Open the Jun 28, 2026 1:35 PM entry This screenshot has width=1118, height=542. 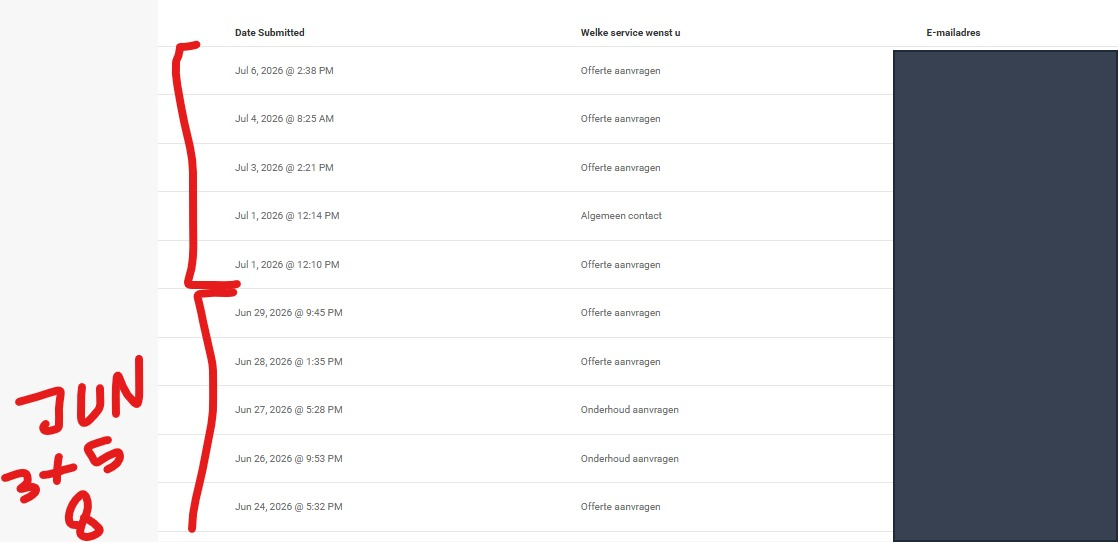click(288, 362)
